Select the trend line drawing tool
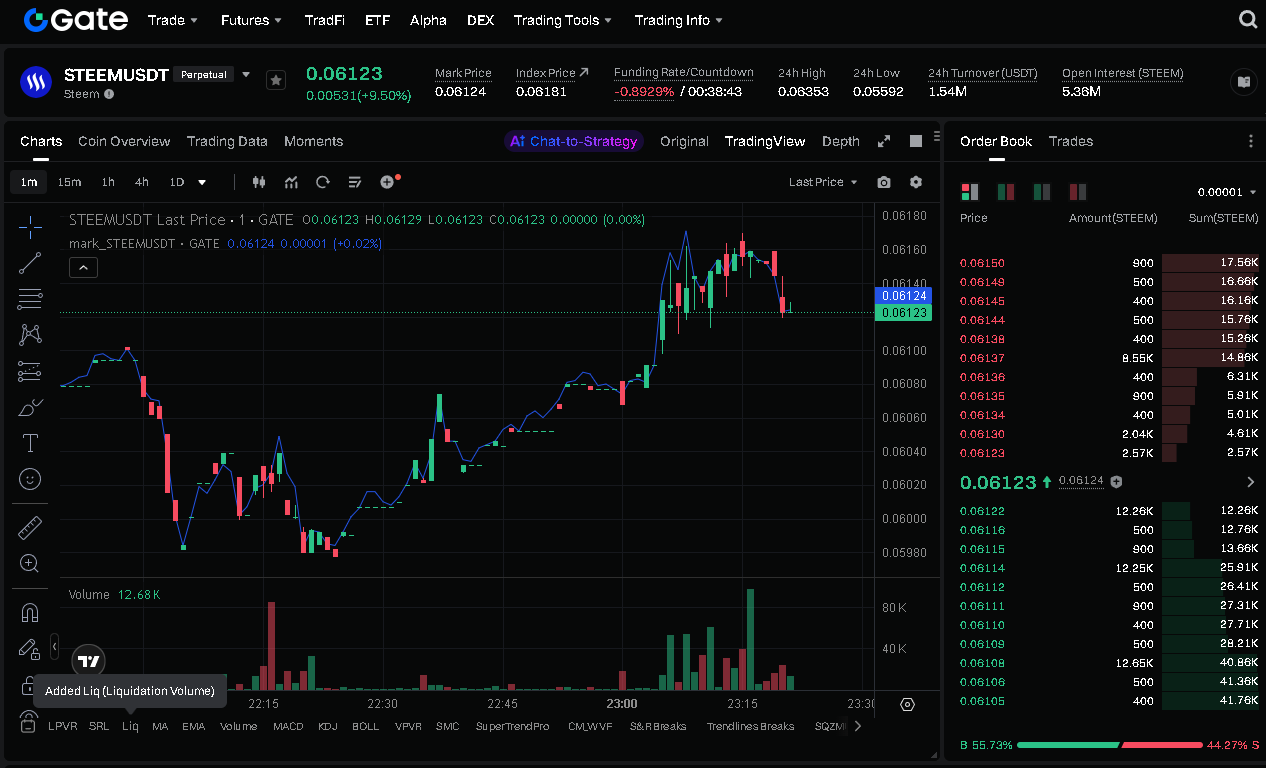1266x768 pixels. (30, 263)
